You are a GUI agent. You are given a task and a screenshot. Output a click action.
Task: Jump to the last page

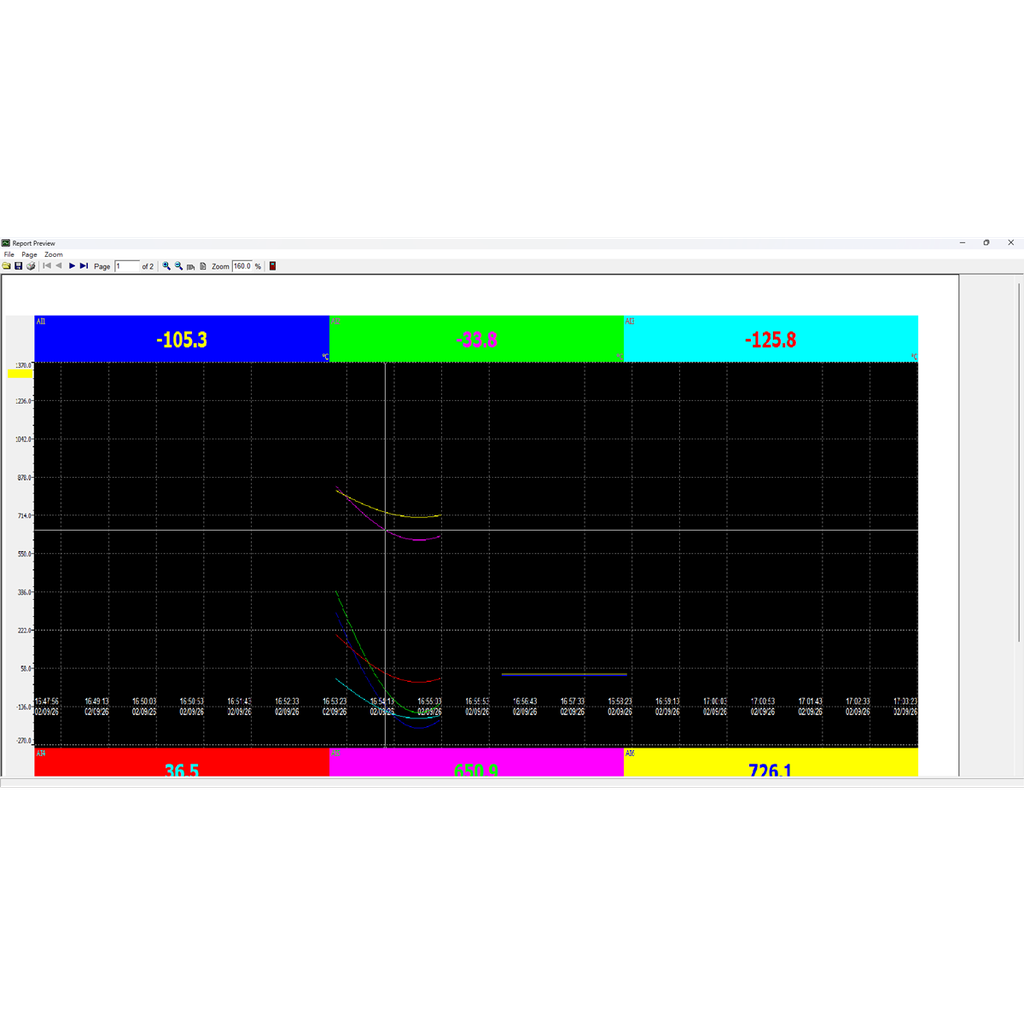[84, 266]
